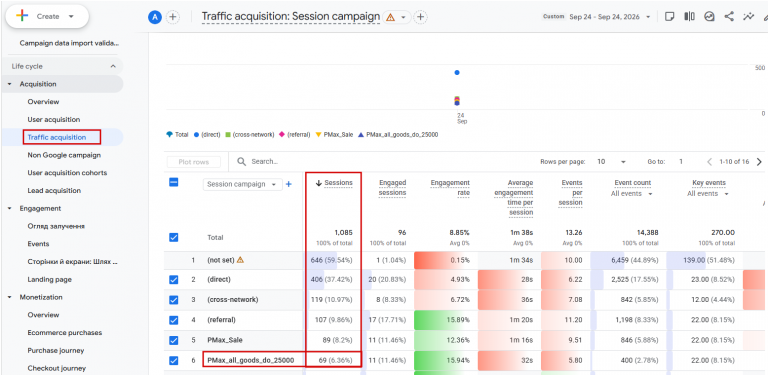
Task: Open Ecommerce purchases report
Action: 65,332
